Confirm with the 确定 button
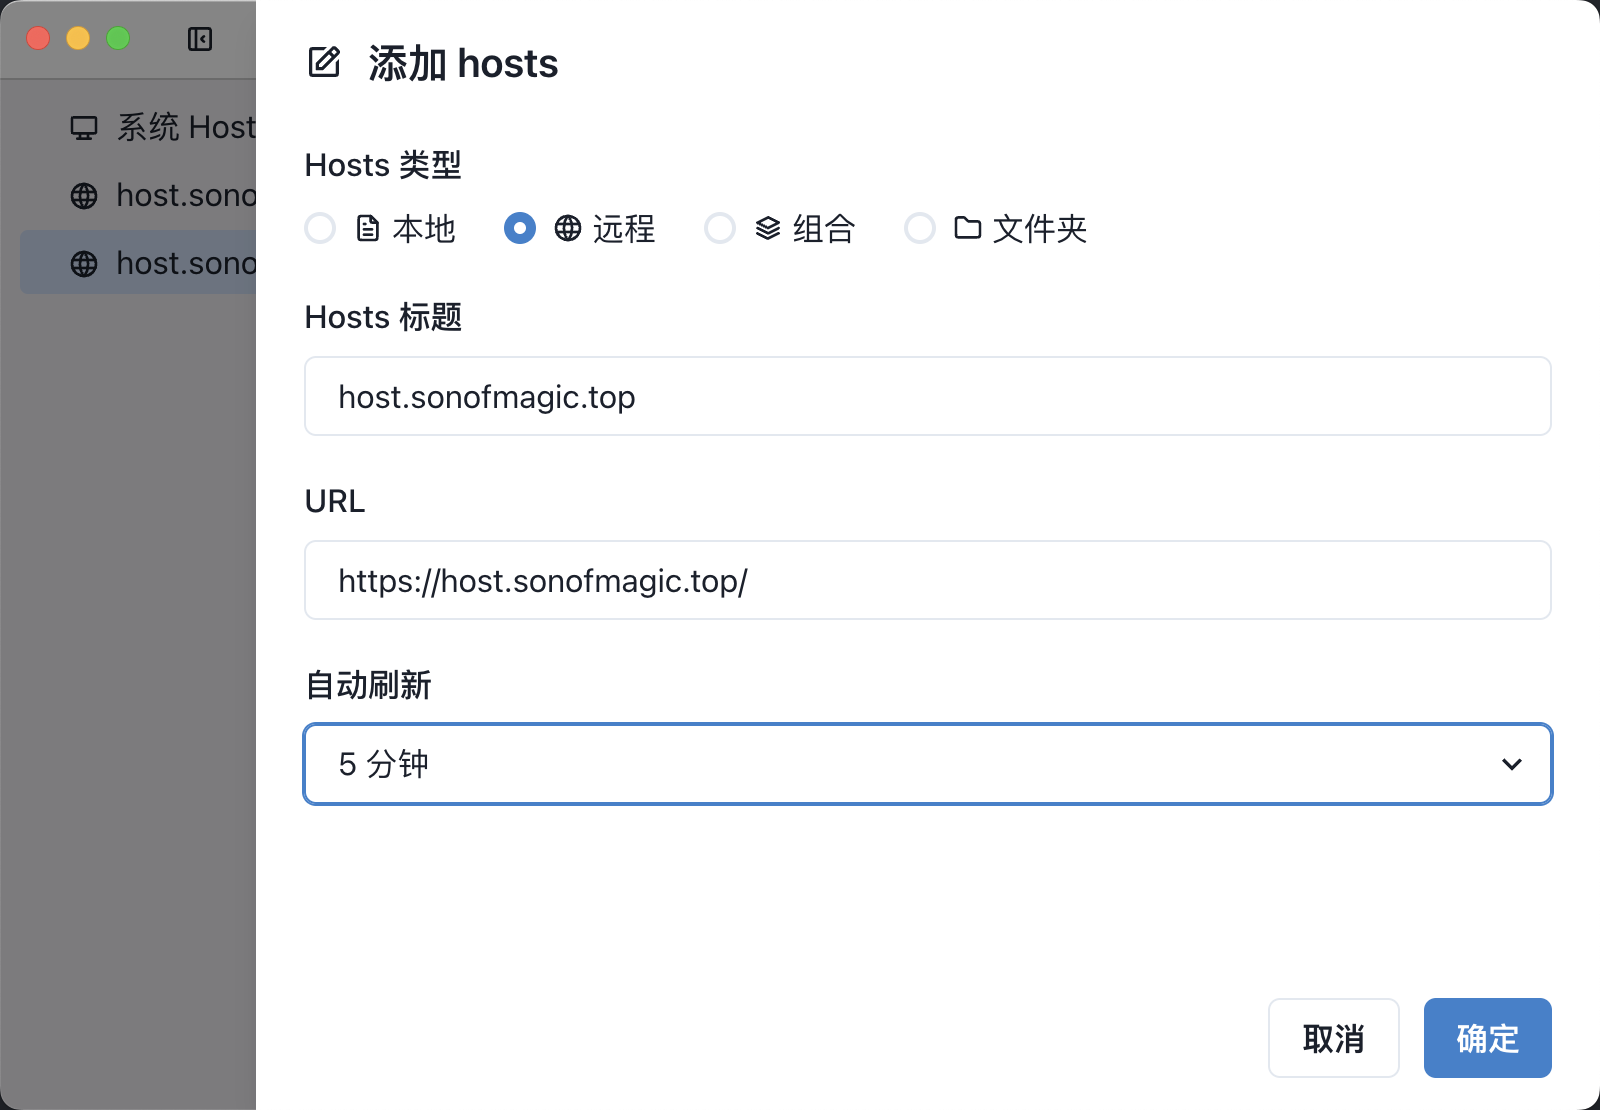1600x1110 pixels. click(1487, 1038)
